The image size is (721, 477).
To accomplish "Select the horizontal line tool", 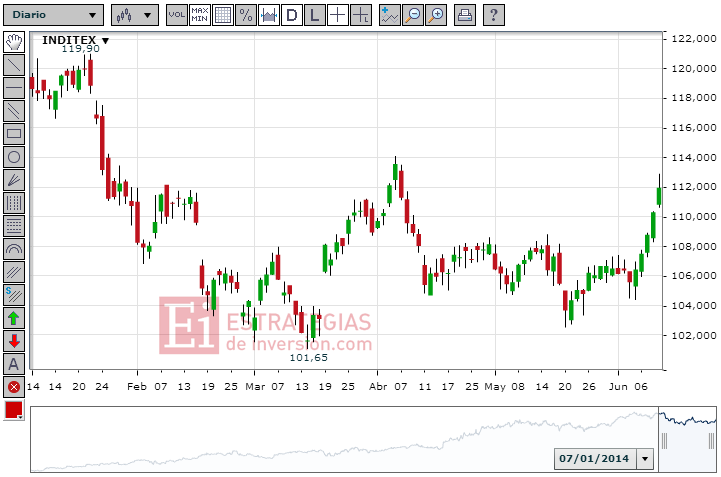I will pyautogui.click(x=14, y=88).
